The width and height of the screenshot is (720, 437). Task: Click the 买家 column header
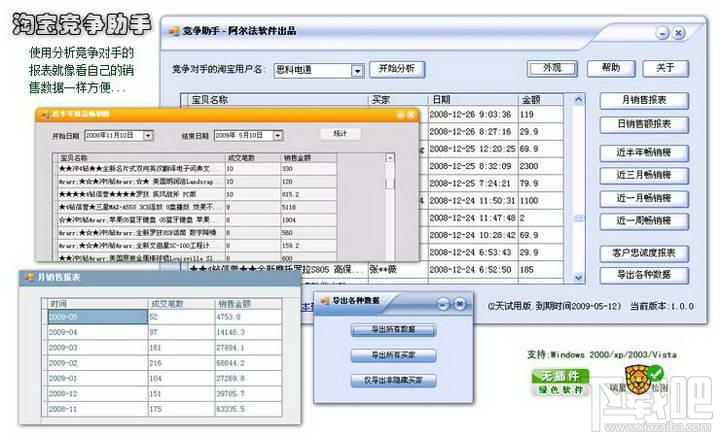pyautogui.click(x=398, y=100)
